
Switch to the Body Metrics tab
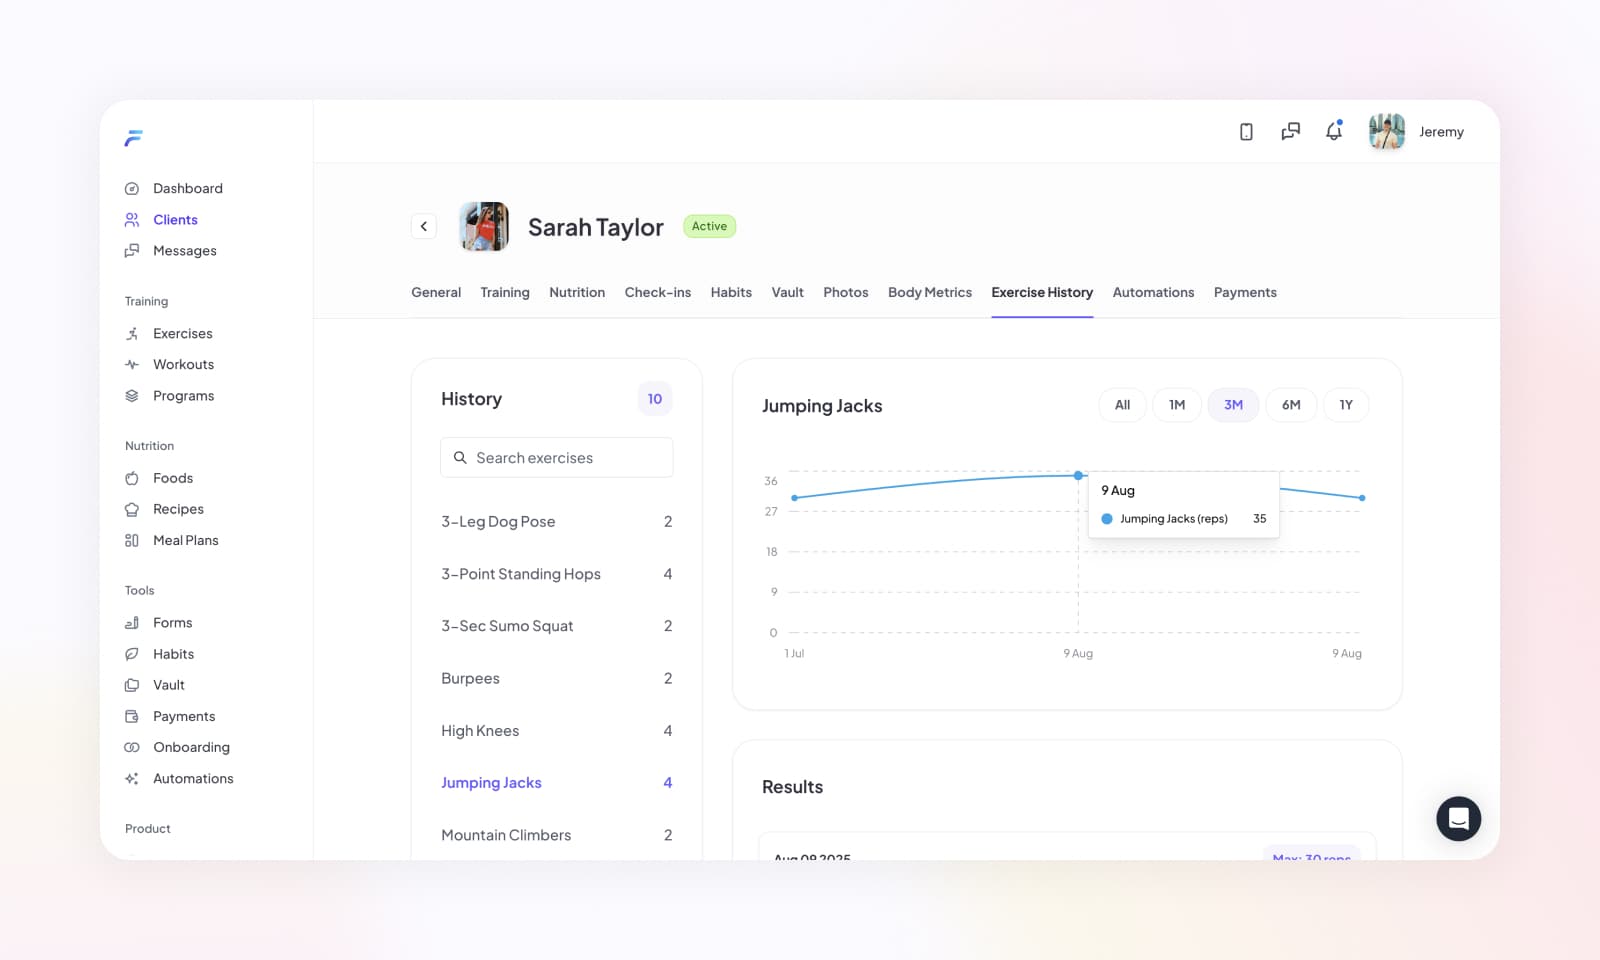pos(929,293)
